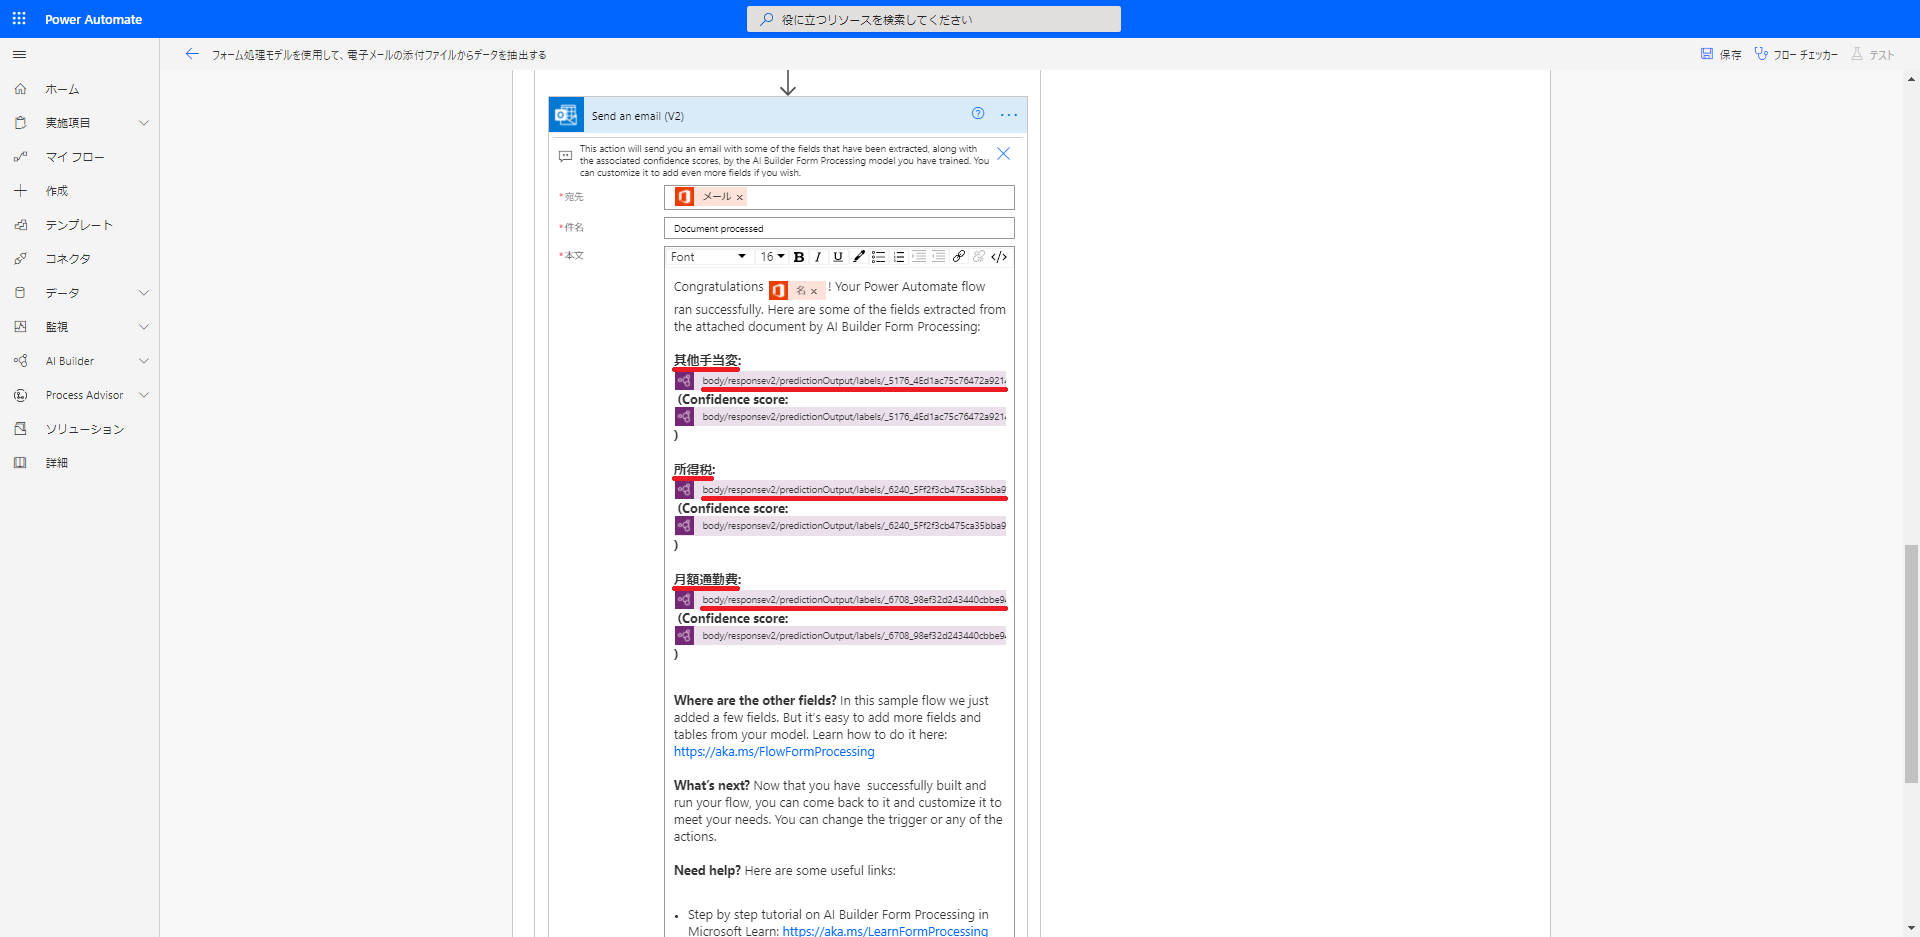Screen dimensions: 1920x937
Task: Open the Flow Checker (フロー チェッカー)
Action: [1796, 54]
